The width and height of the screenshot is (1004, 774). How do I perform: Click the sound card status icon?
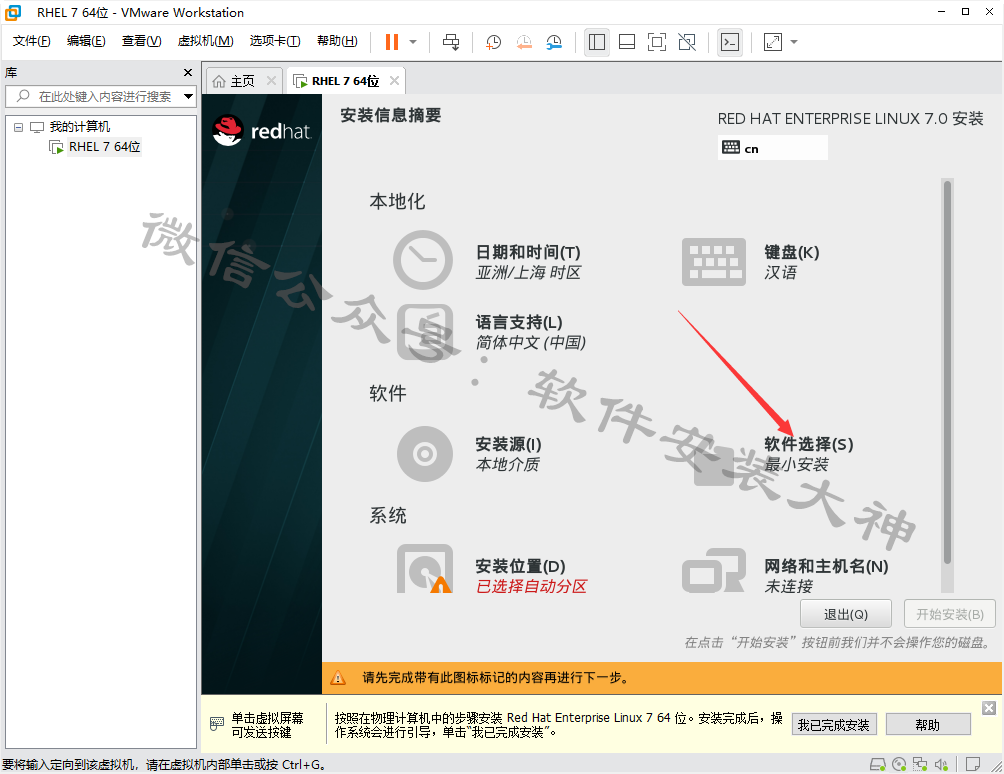click(941, 764)
